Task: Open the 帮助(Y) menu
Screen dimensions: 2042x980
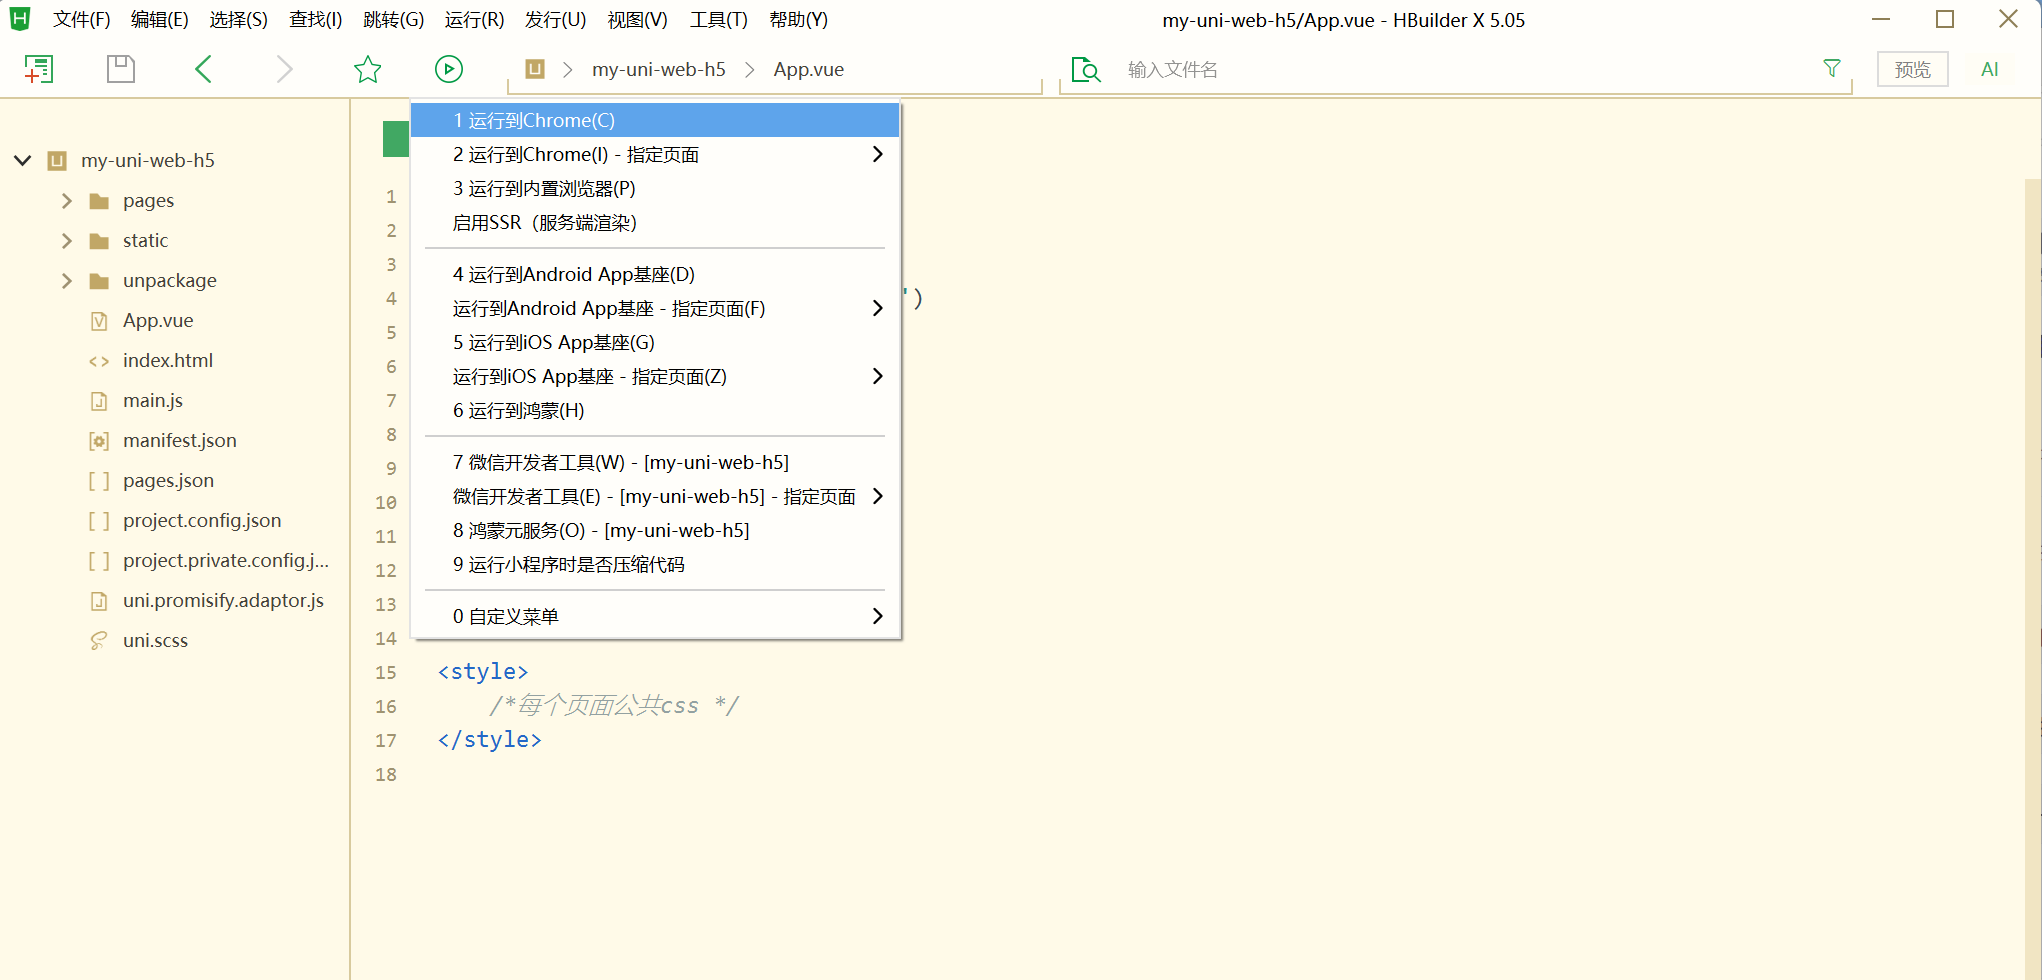Action: point(799,20)
